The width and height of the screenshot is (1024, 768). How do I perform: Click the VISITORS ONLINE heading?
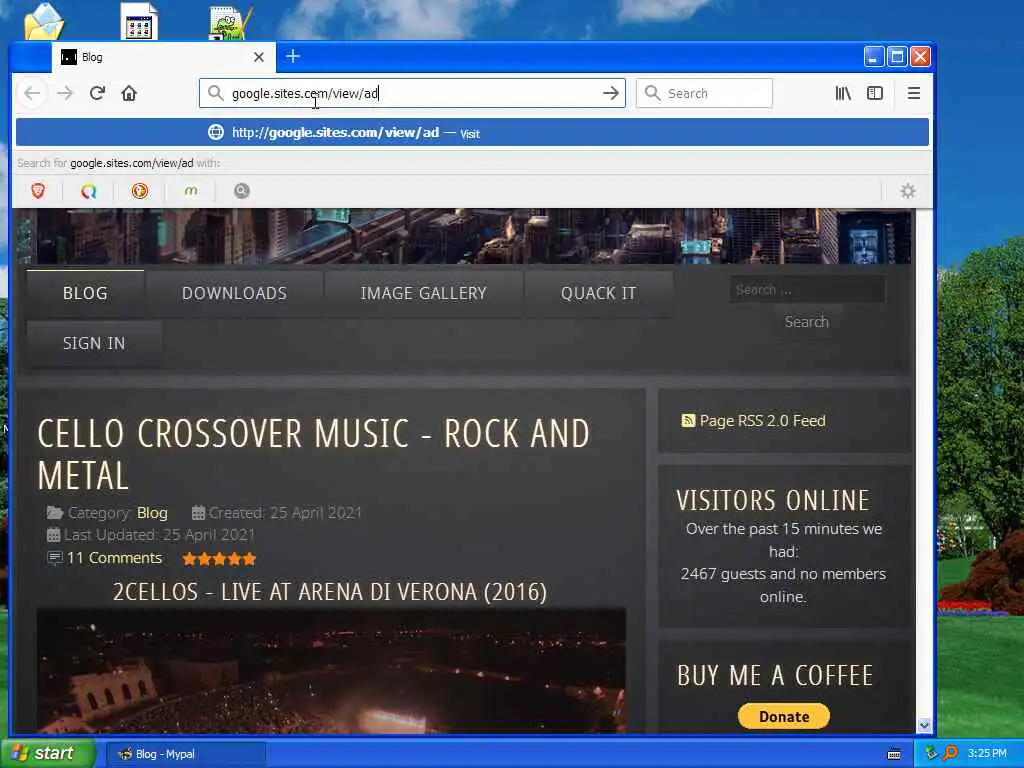[x=773, y=501]
